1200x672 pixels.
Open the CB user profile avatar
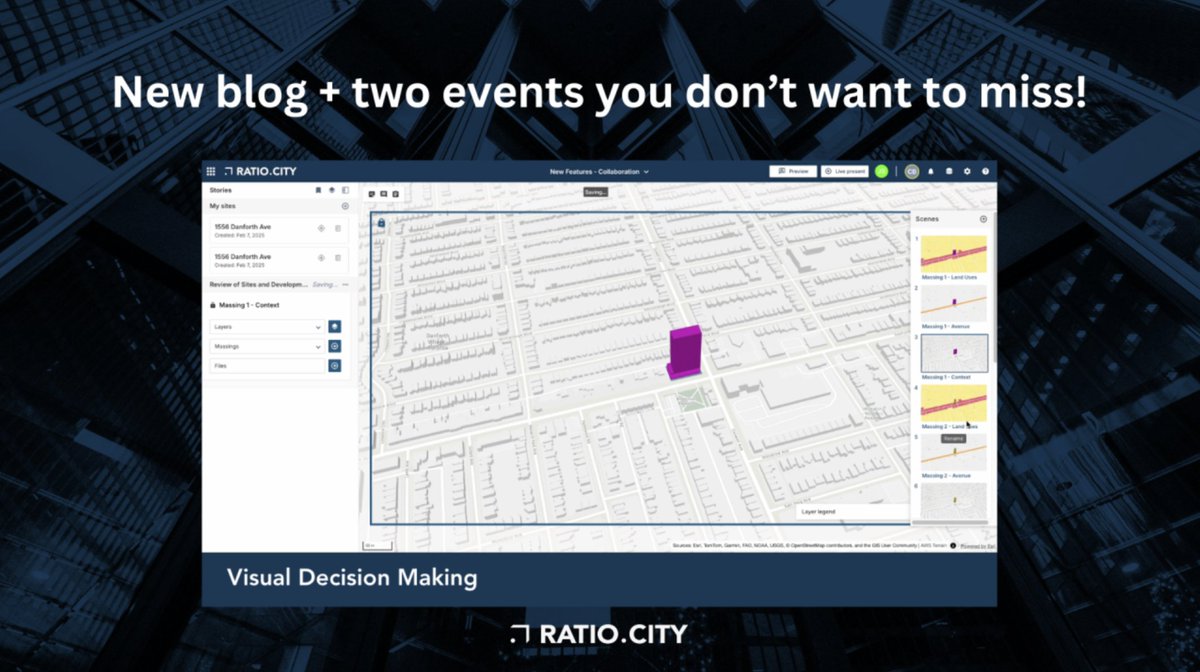pyautogui.click(x=912, y=171)
